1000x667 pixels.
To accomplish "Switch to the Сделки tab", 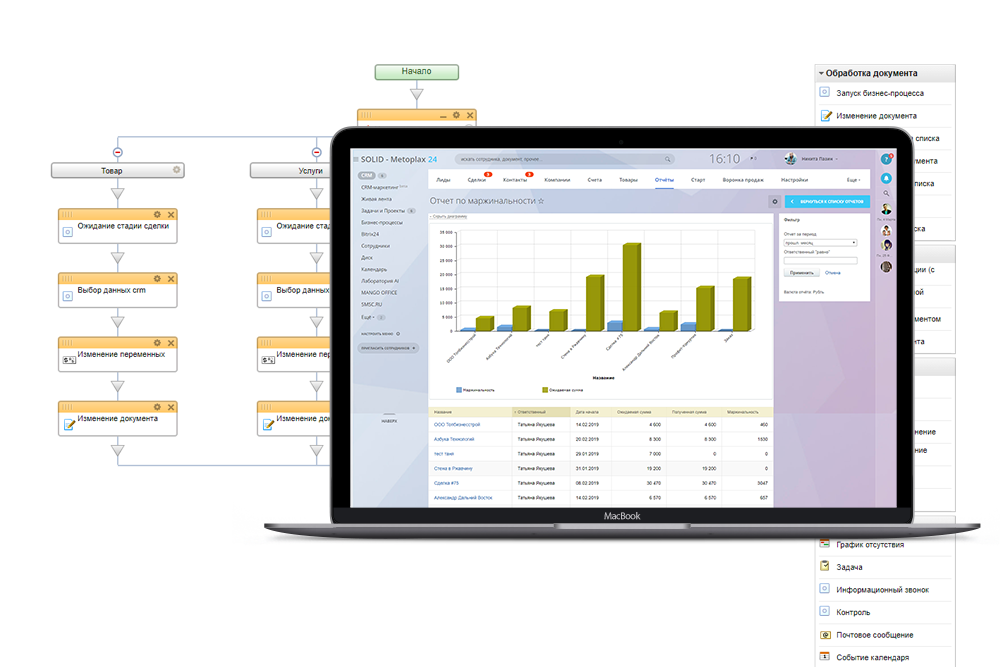I will 476,180.
